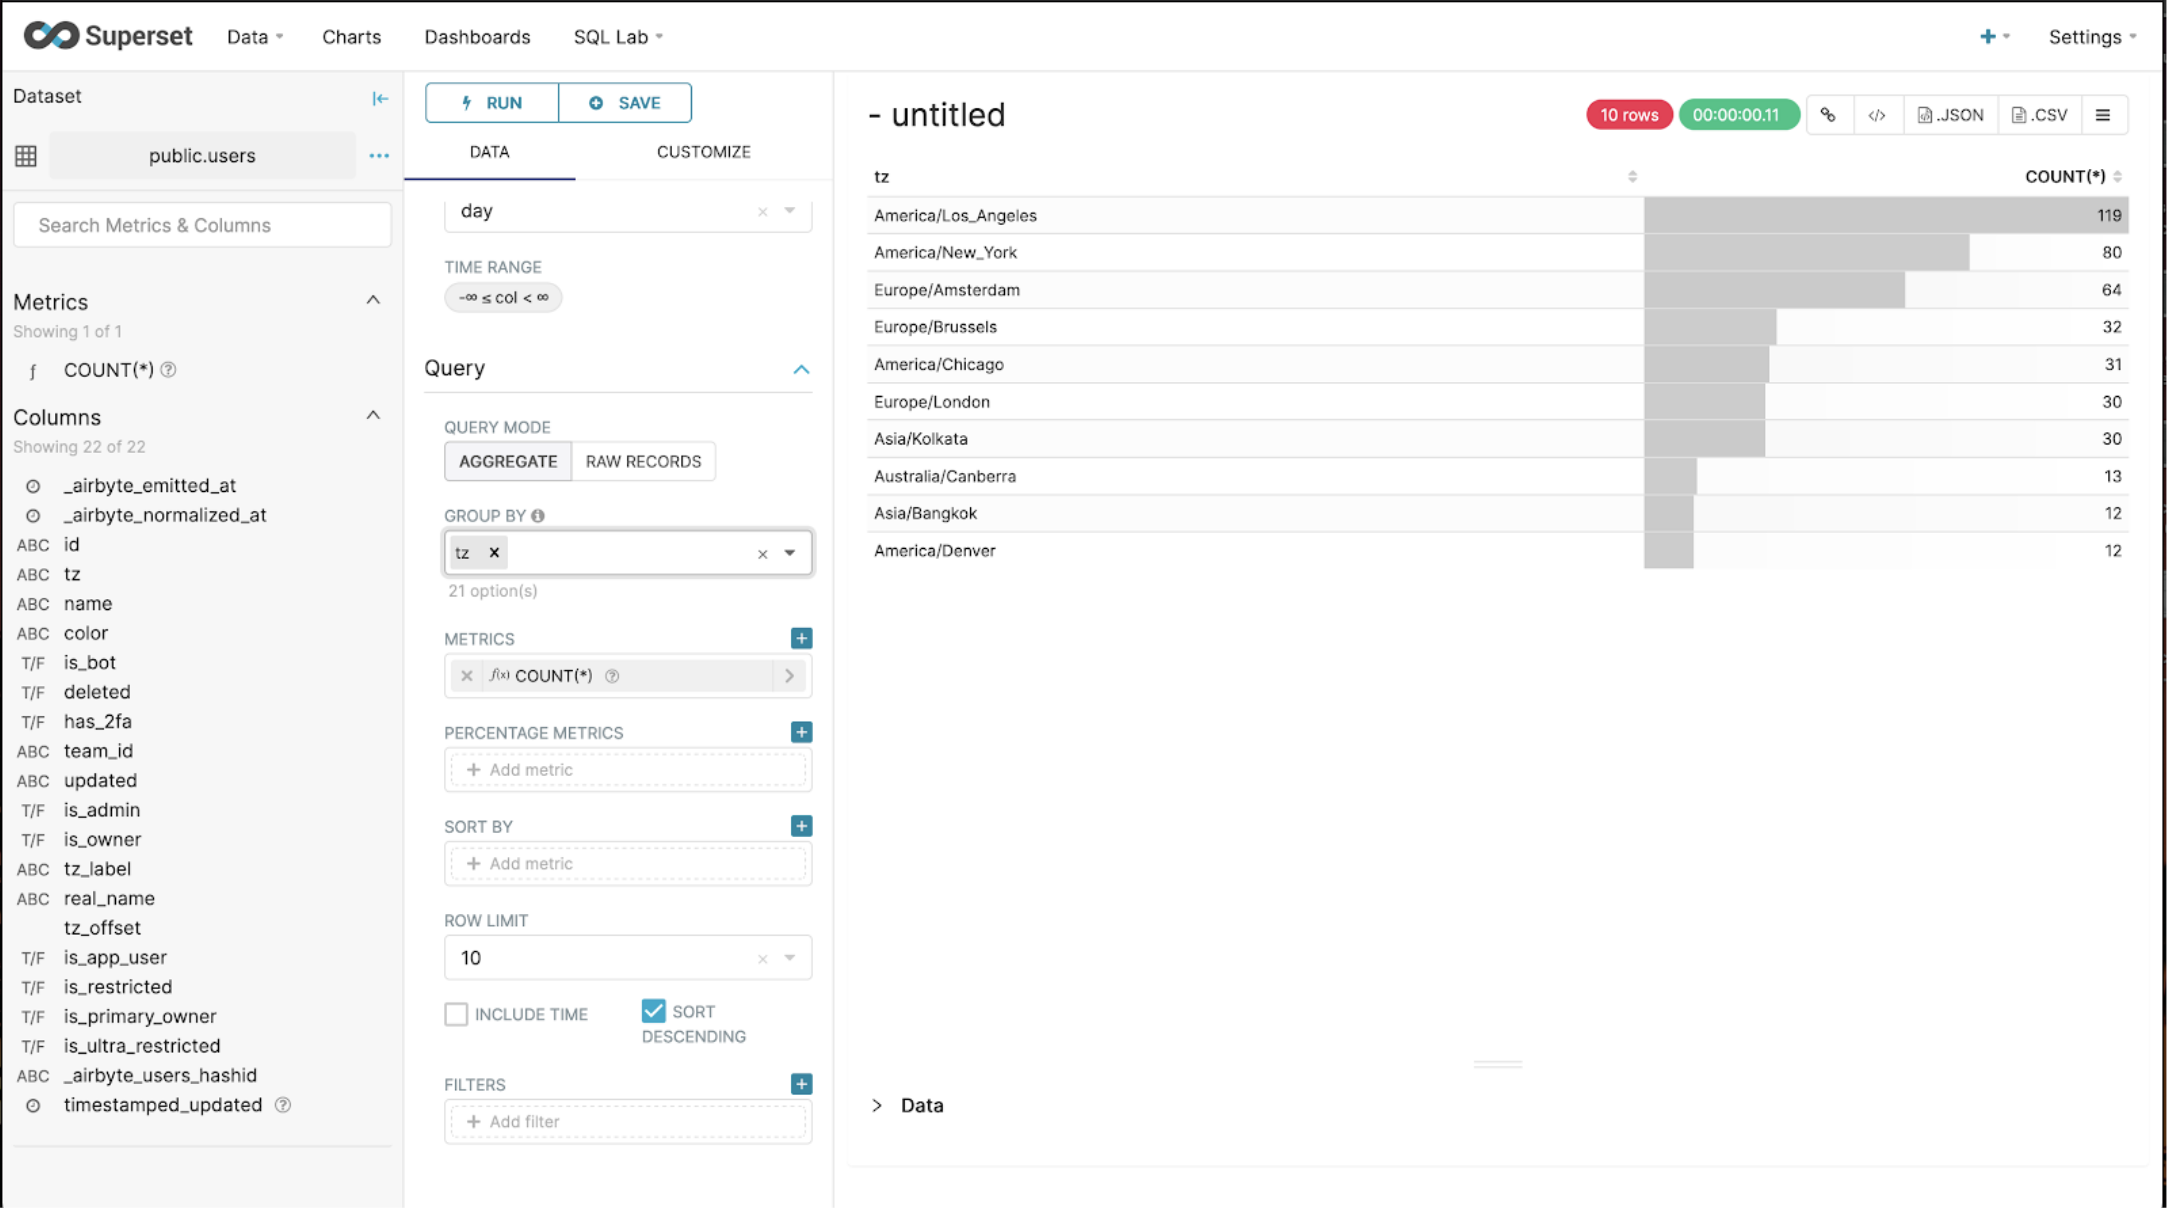This screenshot has height=1208, width=2170.
Task: Open the chart hamburger menu
Action: [2103, 115]
